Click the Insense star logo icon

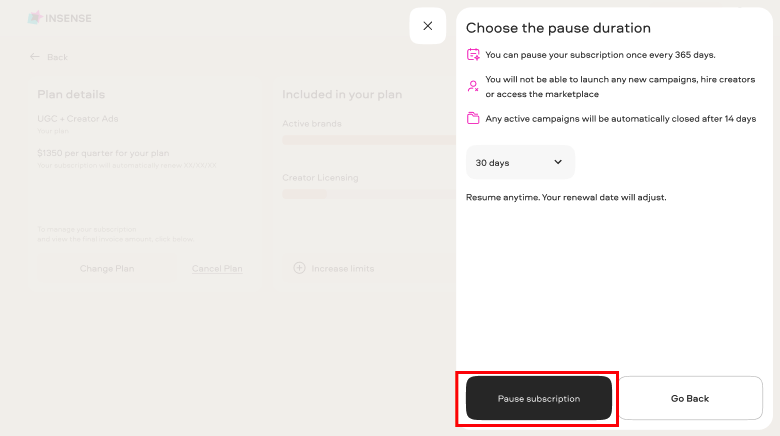35,18
